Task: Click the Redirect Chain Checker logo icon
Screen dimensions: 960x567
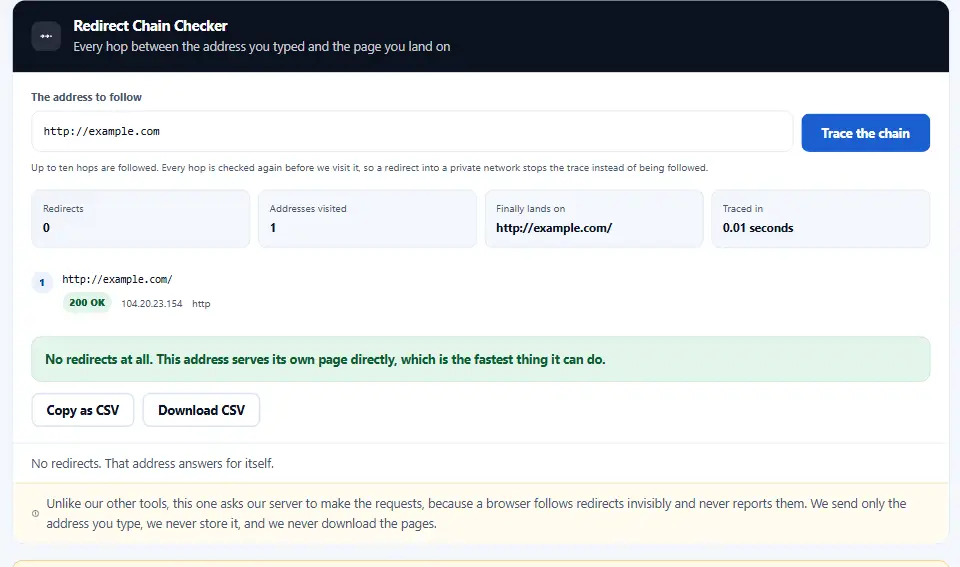Action: tap(46, 36)
